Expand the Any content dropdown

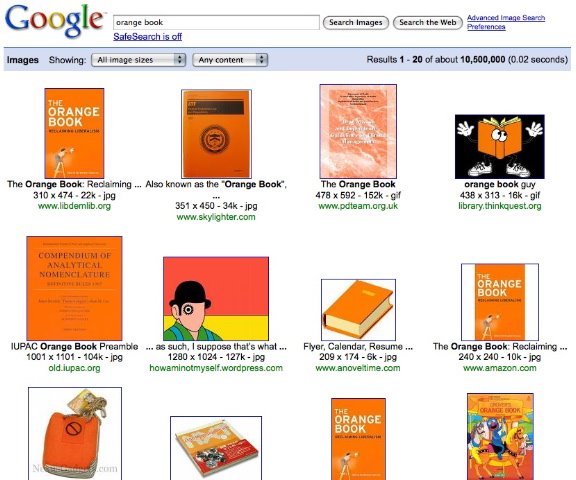tap(230, 60)
